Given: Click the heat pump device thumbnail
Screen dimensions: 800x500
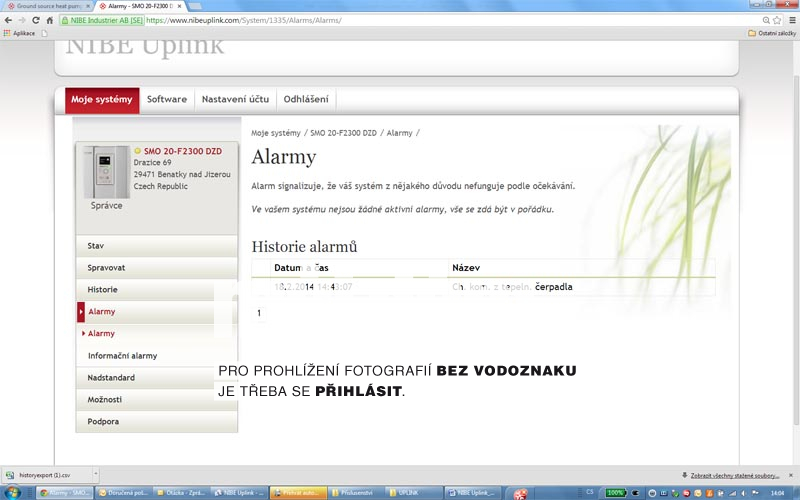Looking at the screenshot, I should click(x=105, y=174).
